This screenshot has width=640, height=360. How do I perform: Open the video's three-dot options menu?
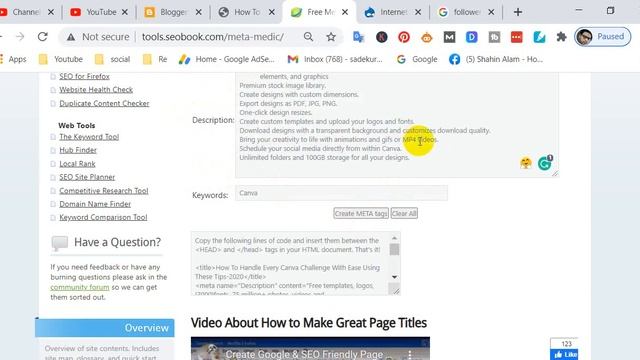(x=410, y=354)
